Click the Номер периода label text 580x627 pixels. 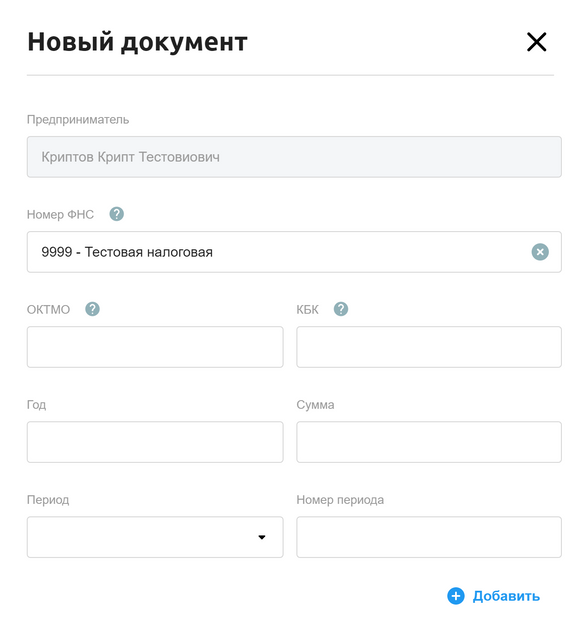(340, 500)
